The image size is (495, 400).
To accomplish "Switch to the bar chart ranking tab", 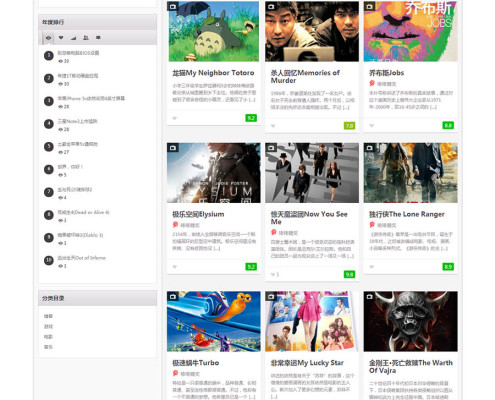I will pos(73,38).
